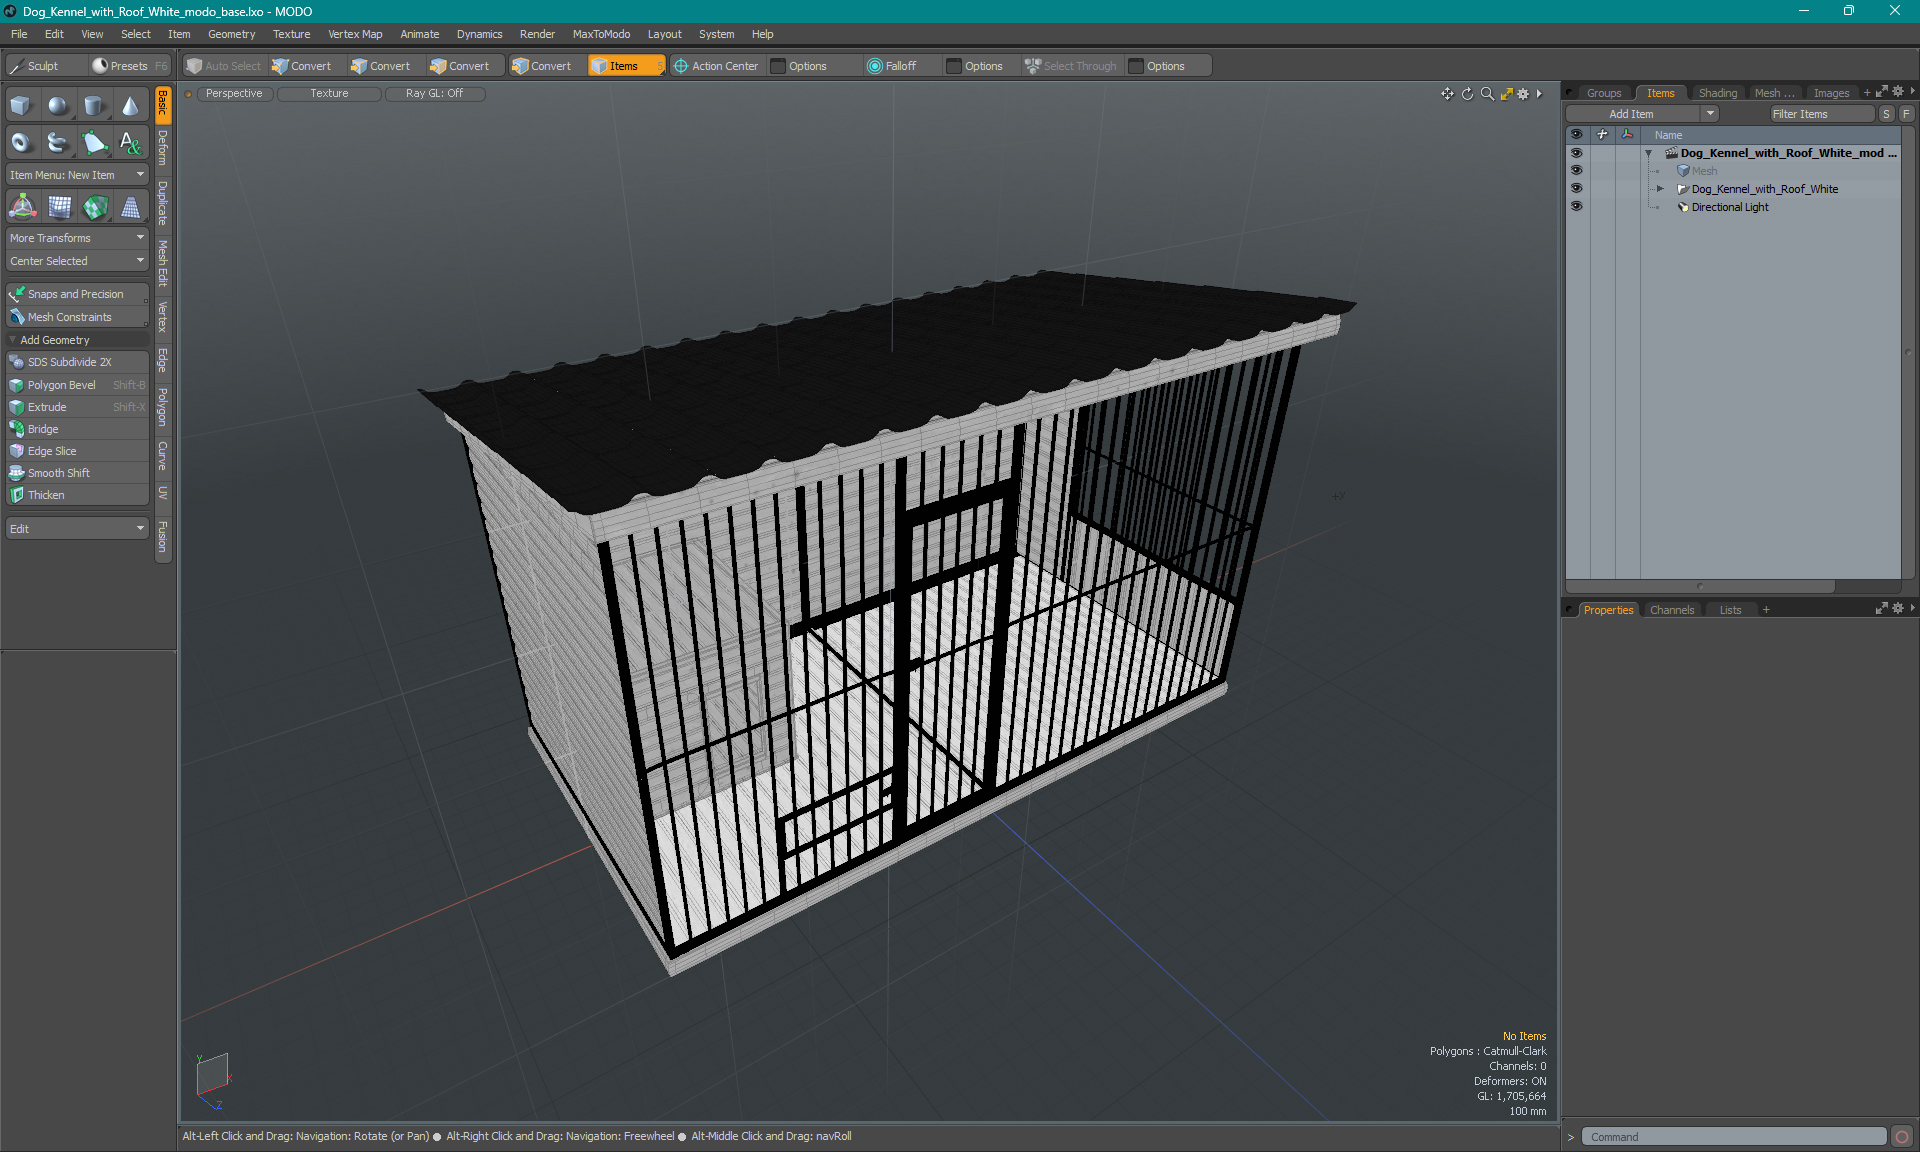
Task: Click the green checkered cube tool icon
Action: [95, 207]
